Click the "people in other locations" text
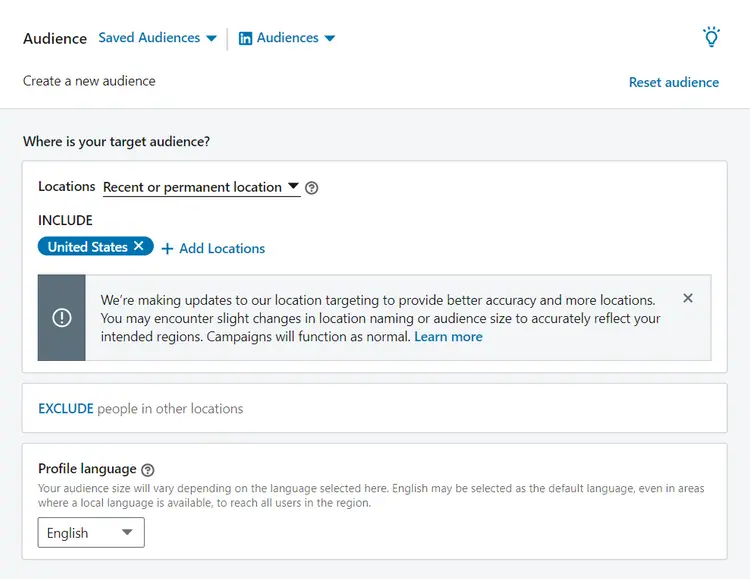 click(170, 408)
